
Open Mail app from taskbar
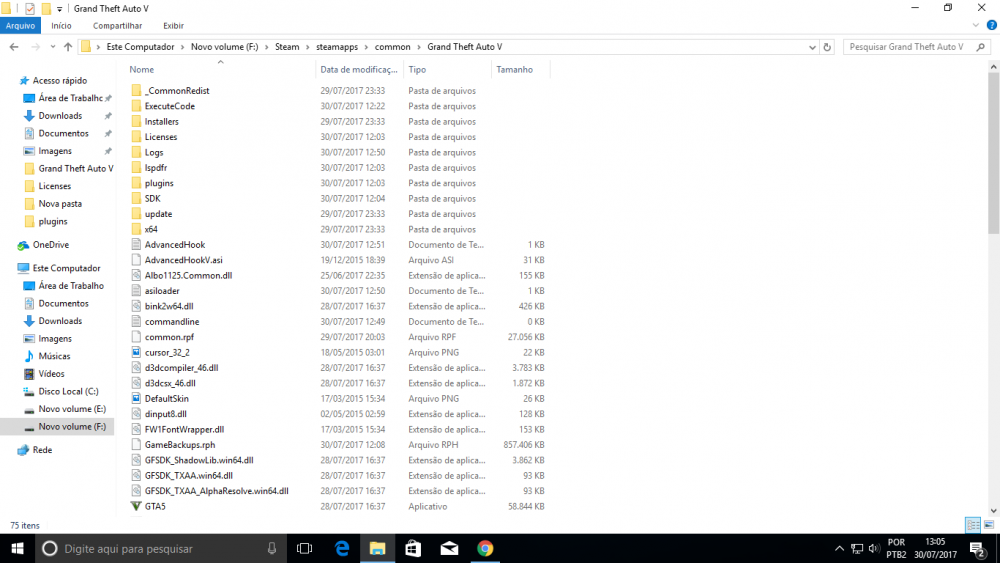449,548
